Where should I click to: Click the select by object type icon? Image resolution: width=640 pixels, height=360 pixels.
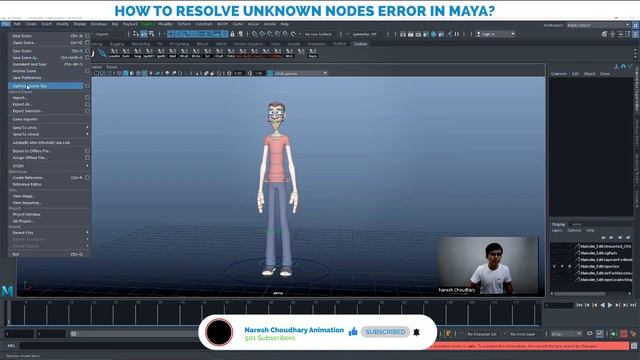point(144,34)
